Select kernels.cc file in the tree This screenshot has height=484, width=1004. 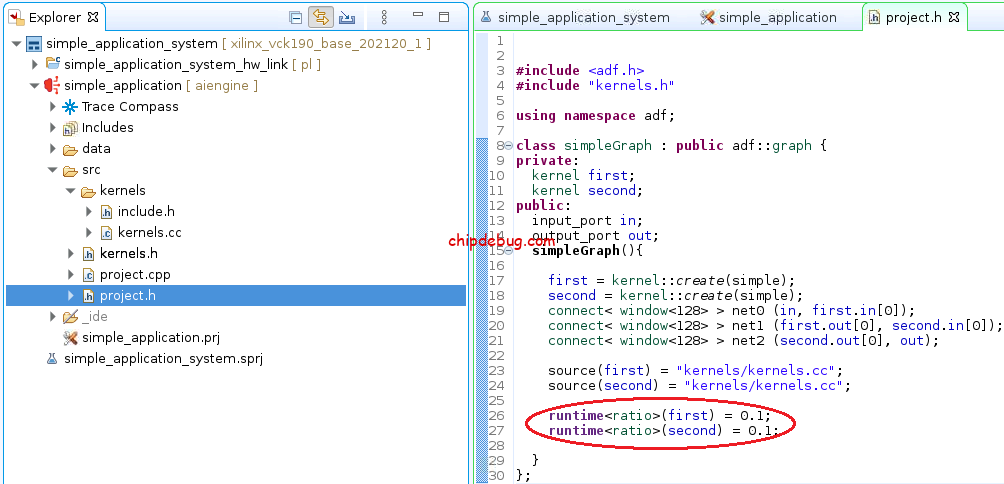click(149, 233)
